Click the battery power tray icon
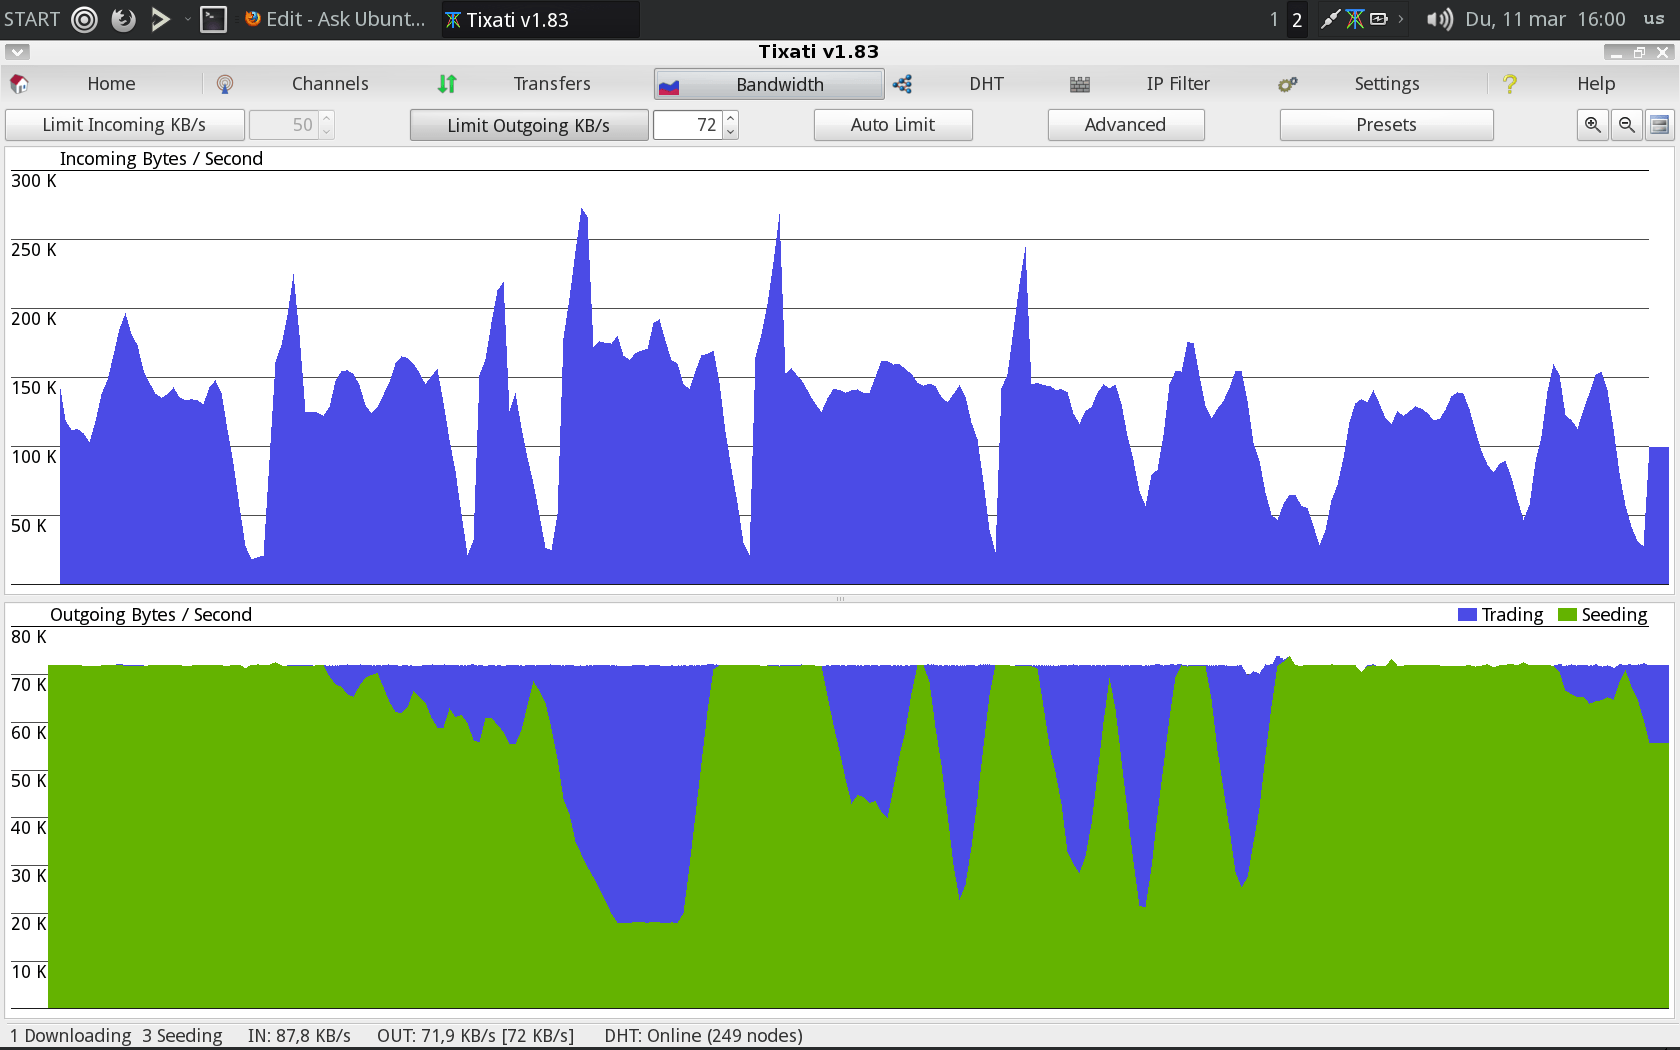 tap(1379, 19)
